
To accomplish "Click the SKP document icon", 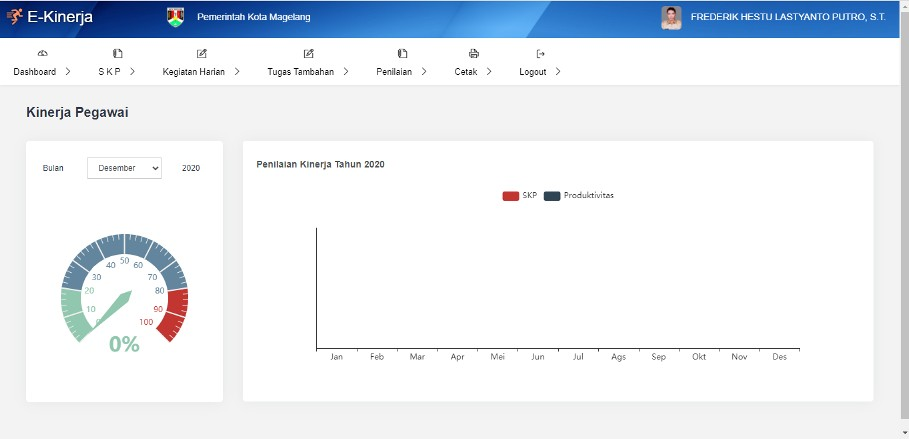I will [117, 53].
